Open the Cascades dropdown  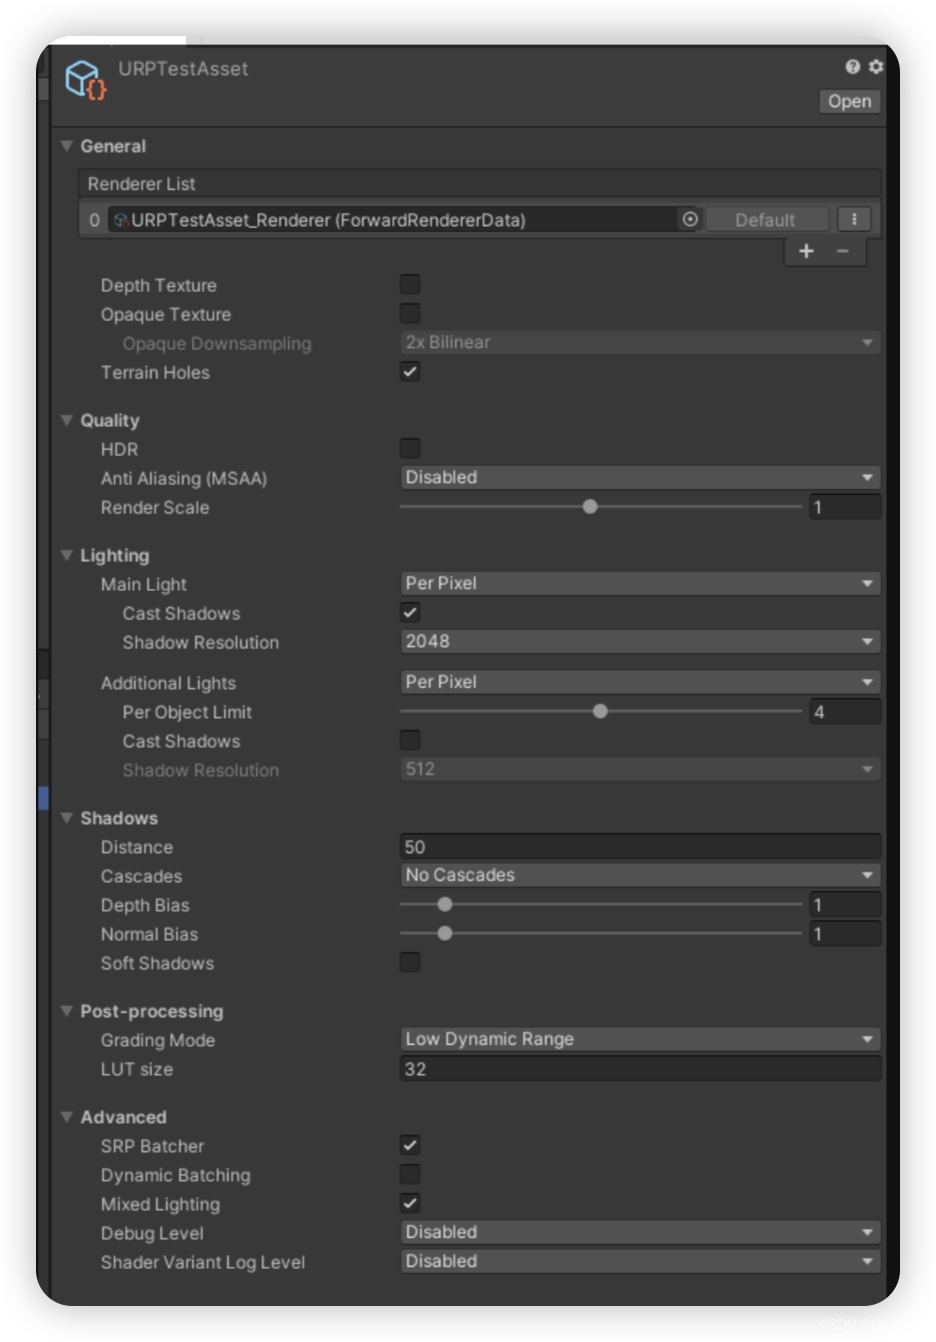click(640, 875)
